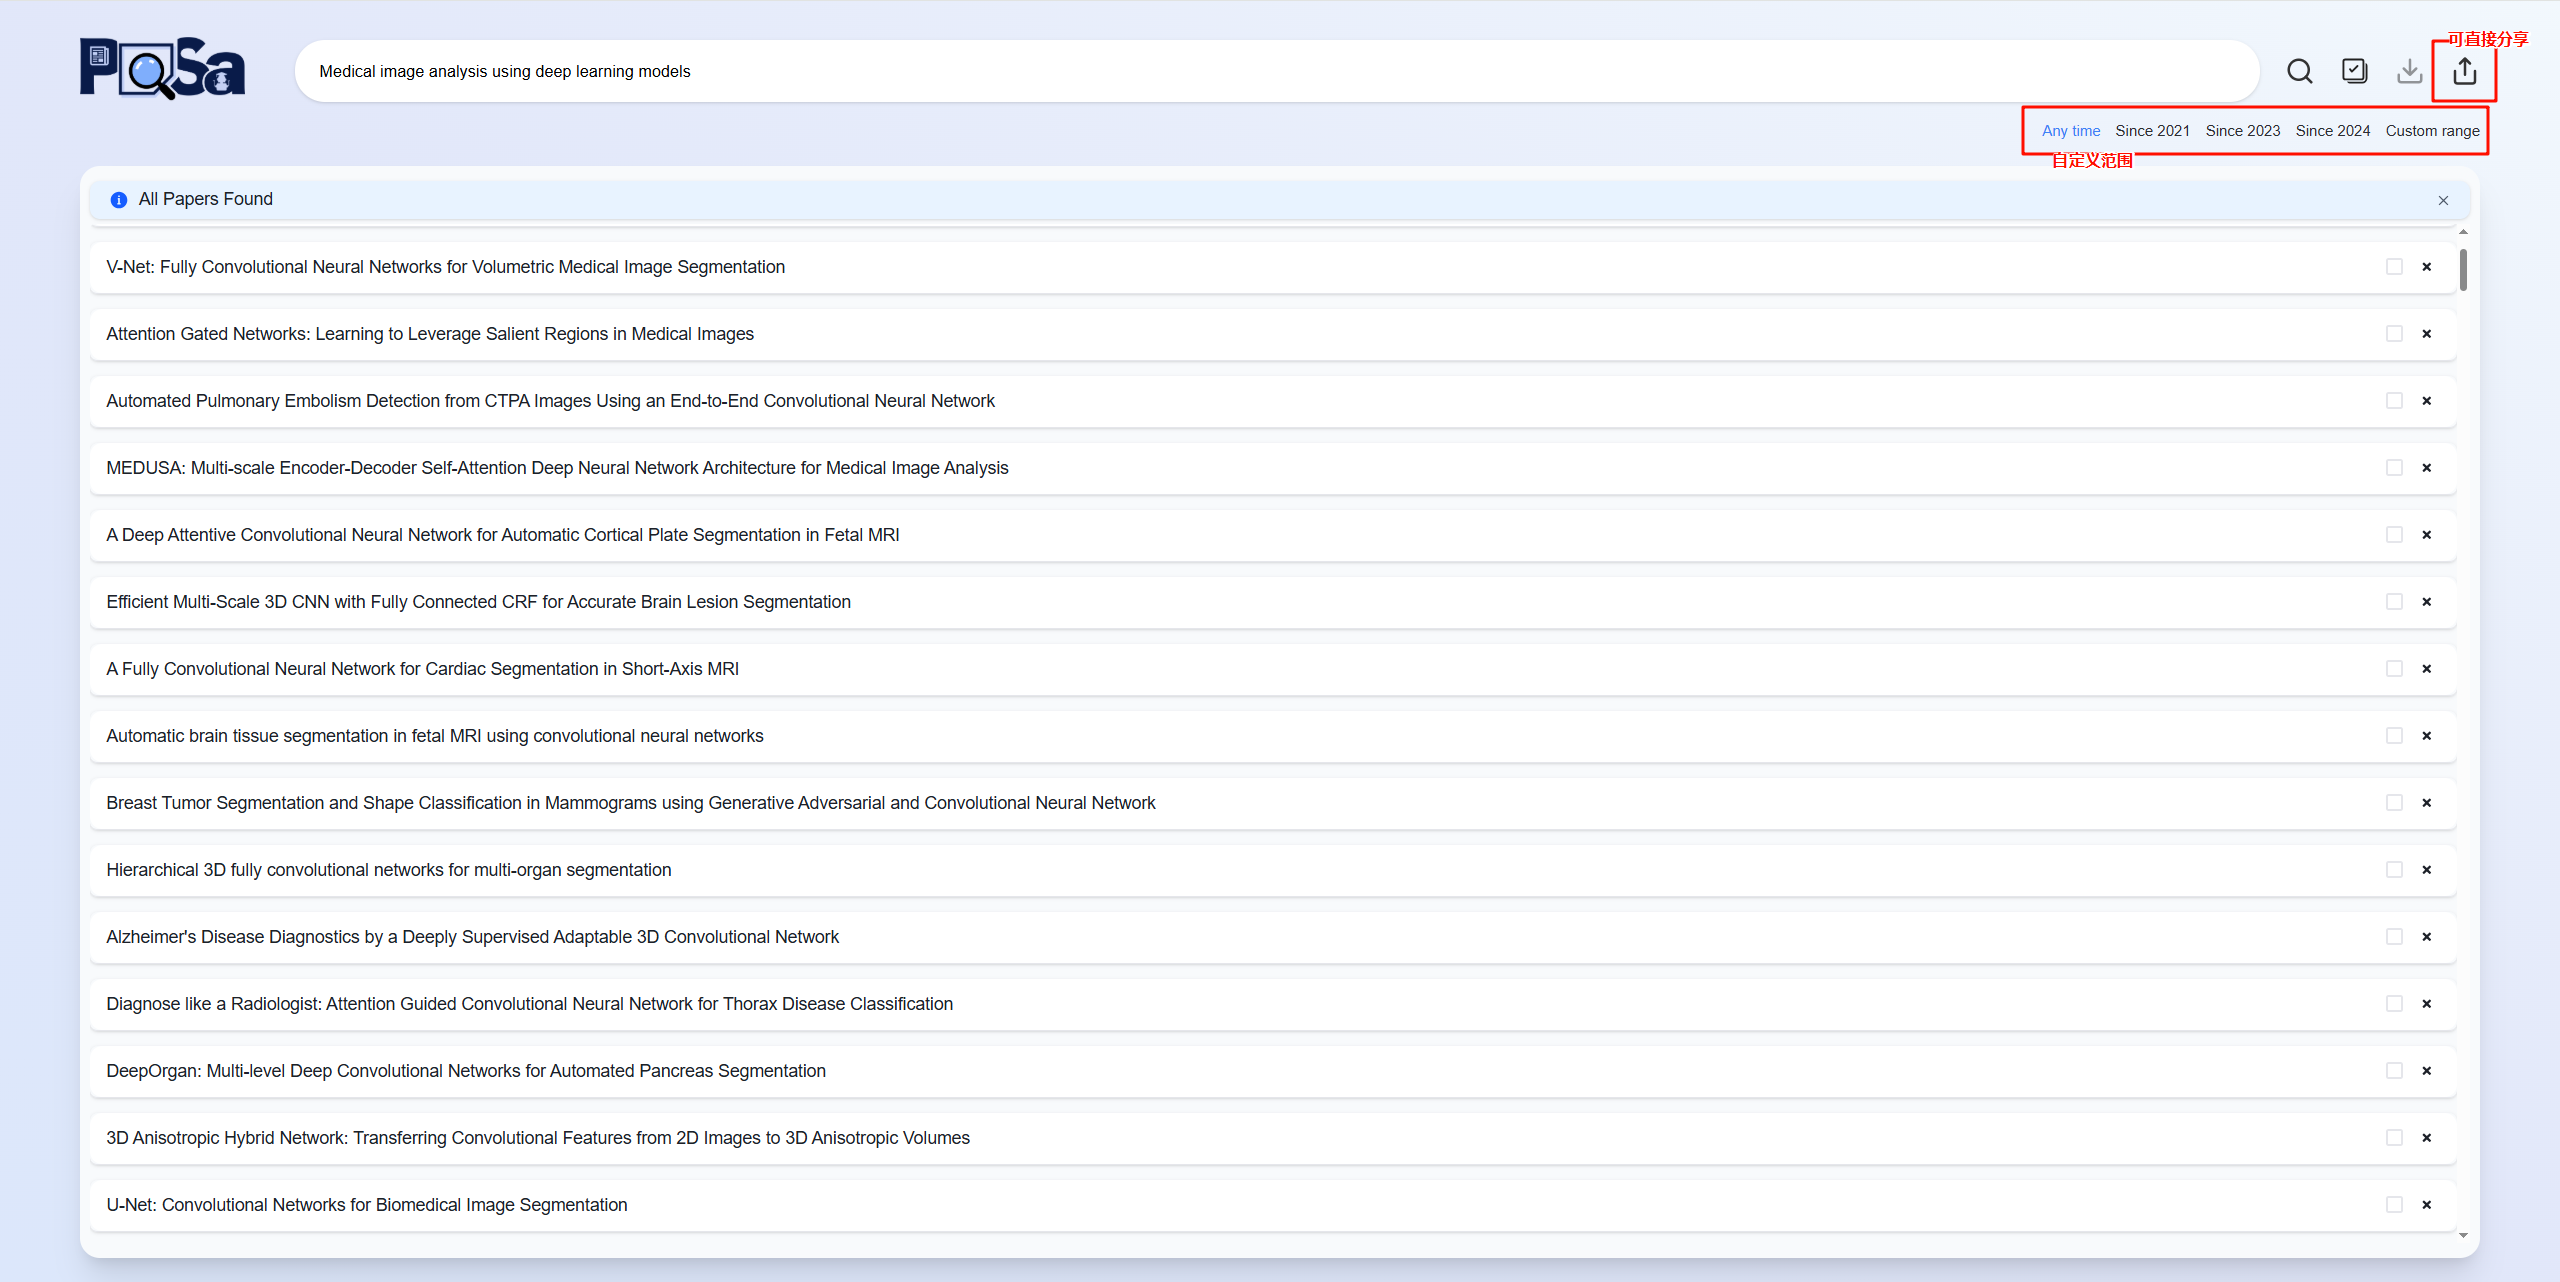
Task: Open Automated Pulmonary Embolism Detection paper
Action: tap(550, 401)
